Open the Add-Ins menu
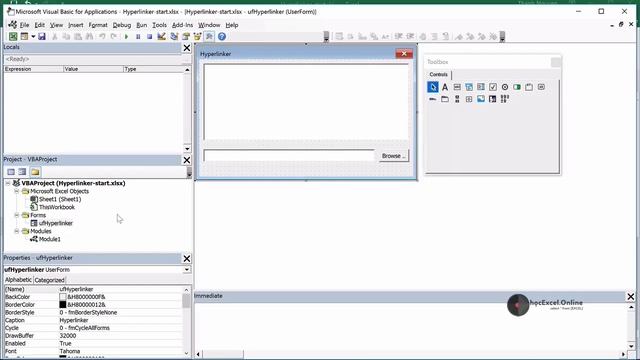Image resolution: width=640 pixels, height=360 pixels. (x=182, y=25)
